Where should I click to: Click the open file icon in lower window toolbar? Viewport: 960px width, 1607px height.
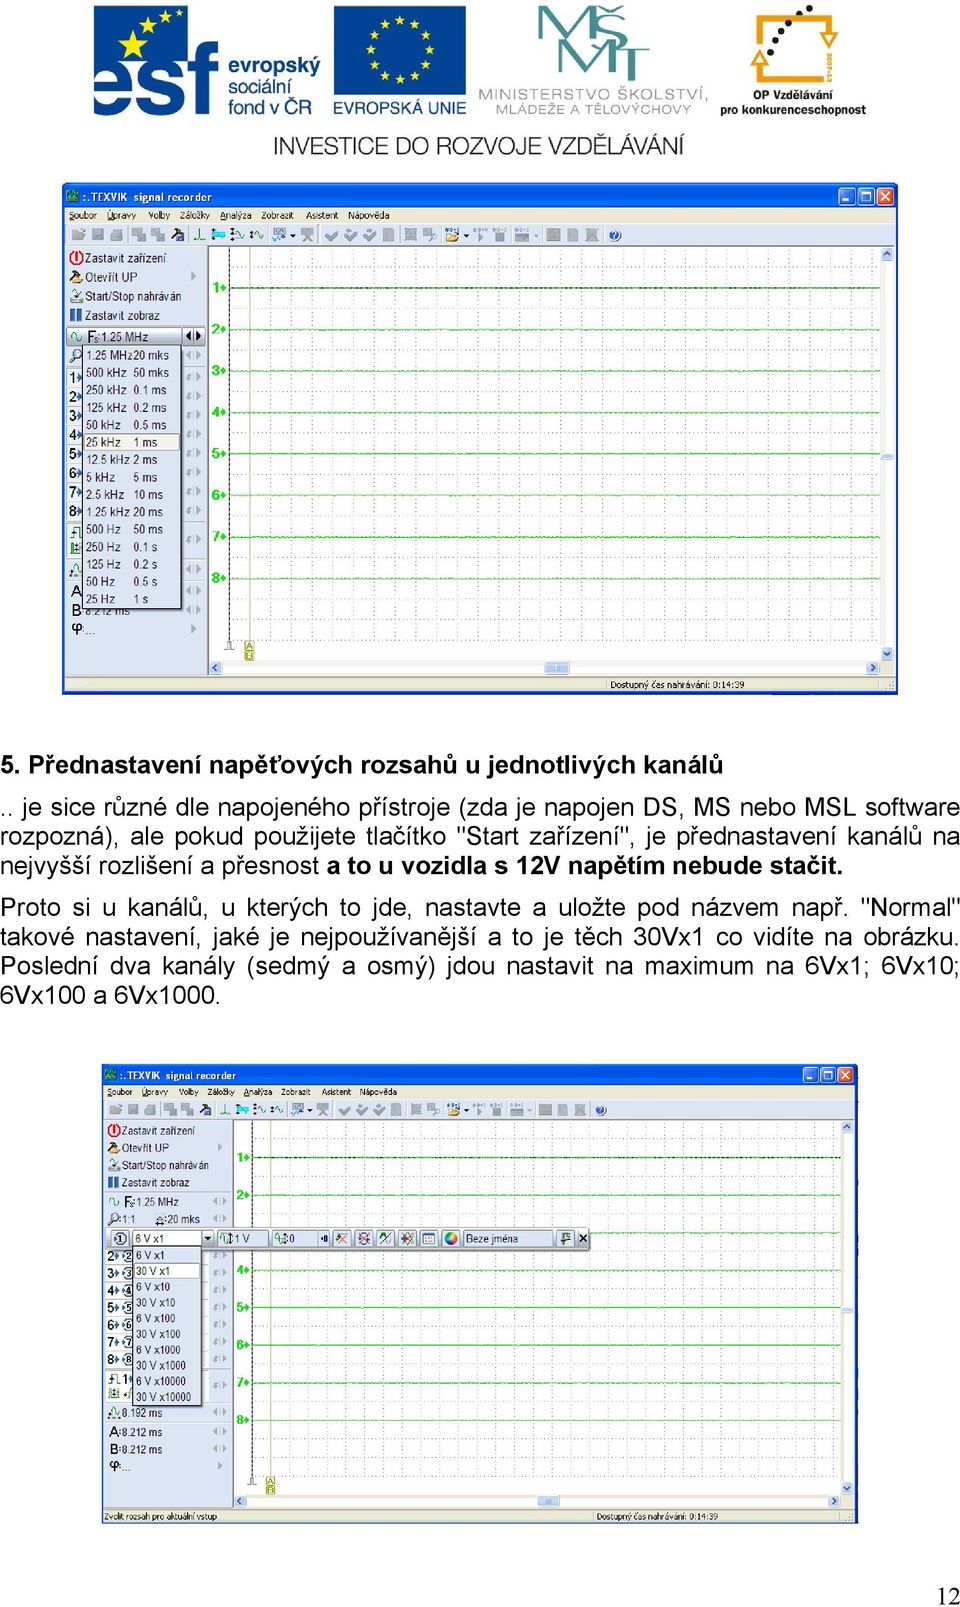tap(115, 1109)
